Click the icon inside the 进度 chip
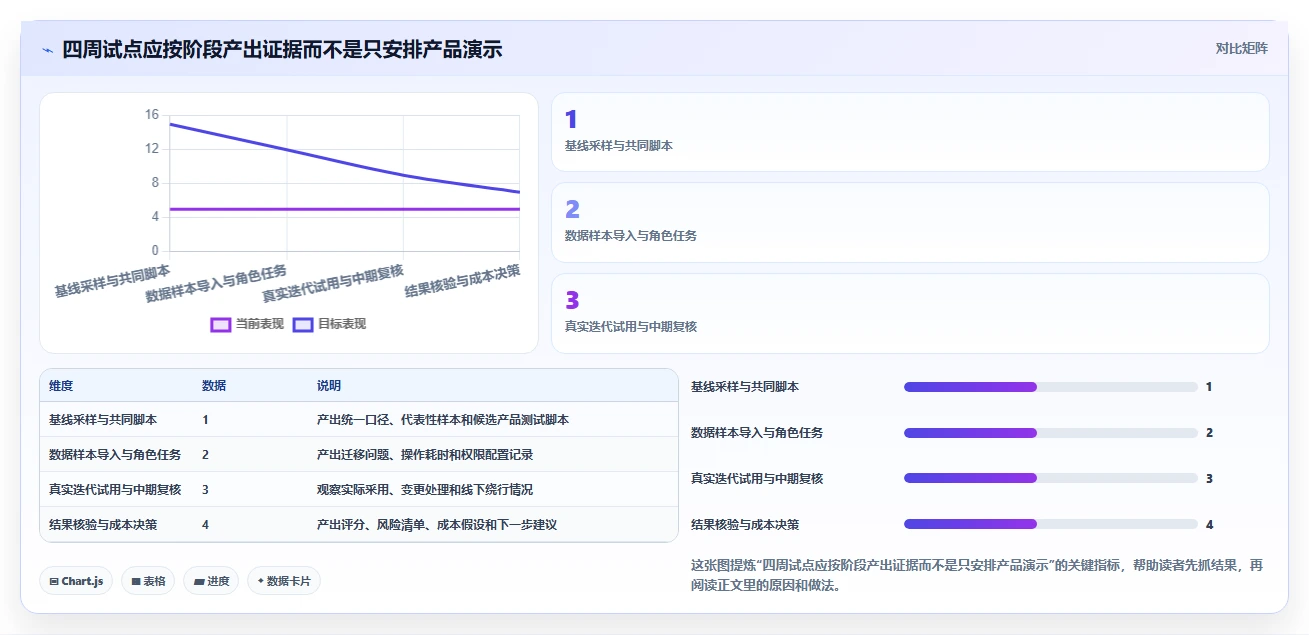 pos(199,581)
